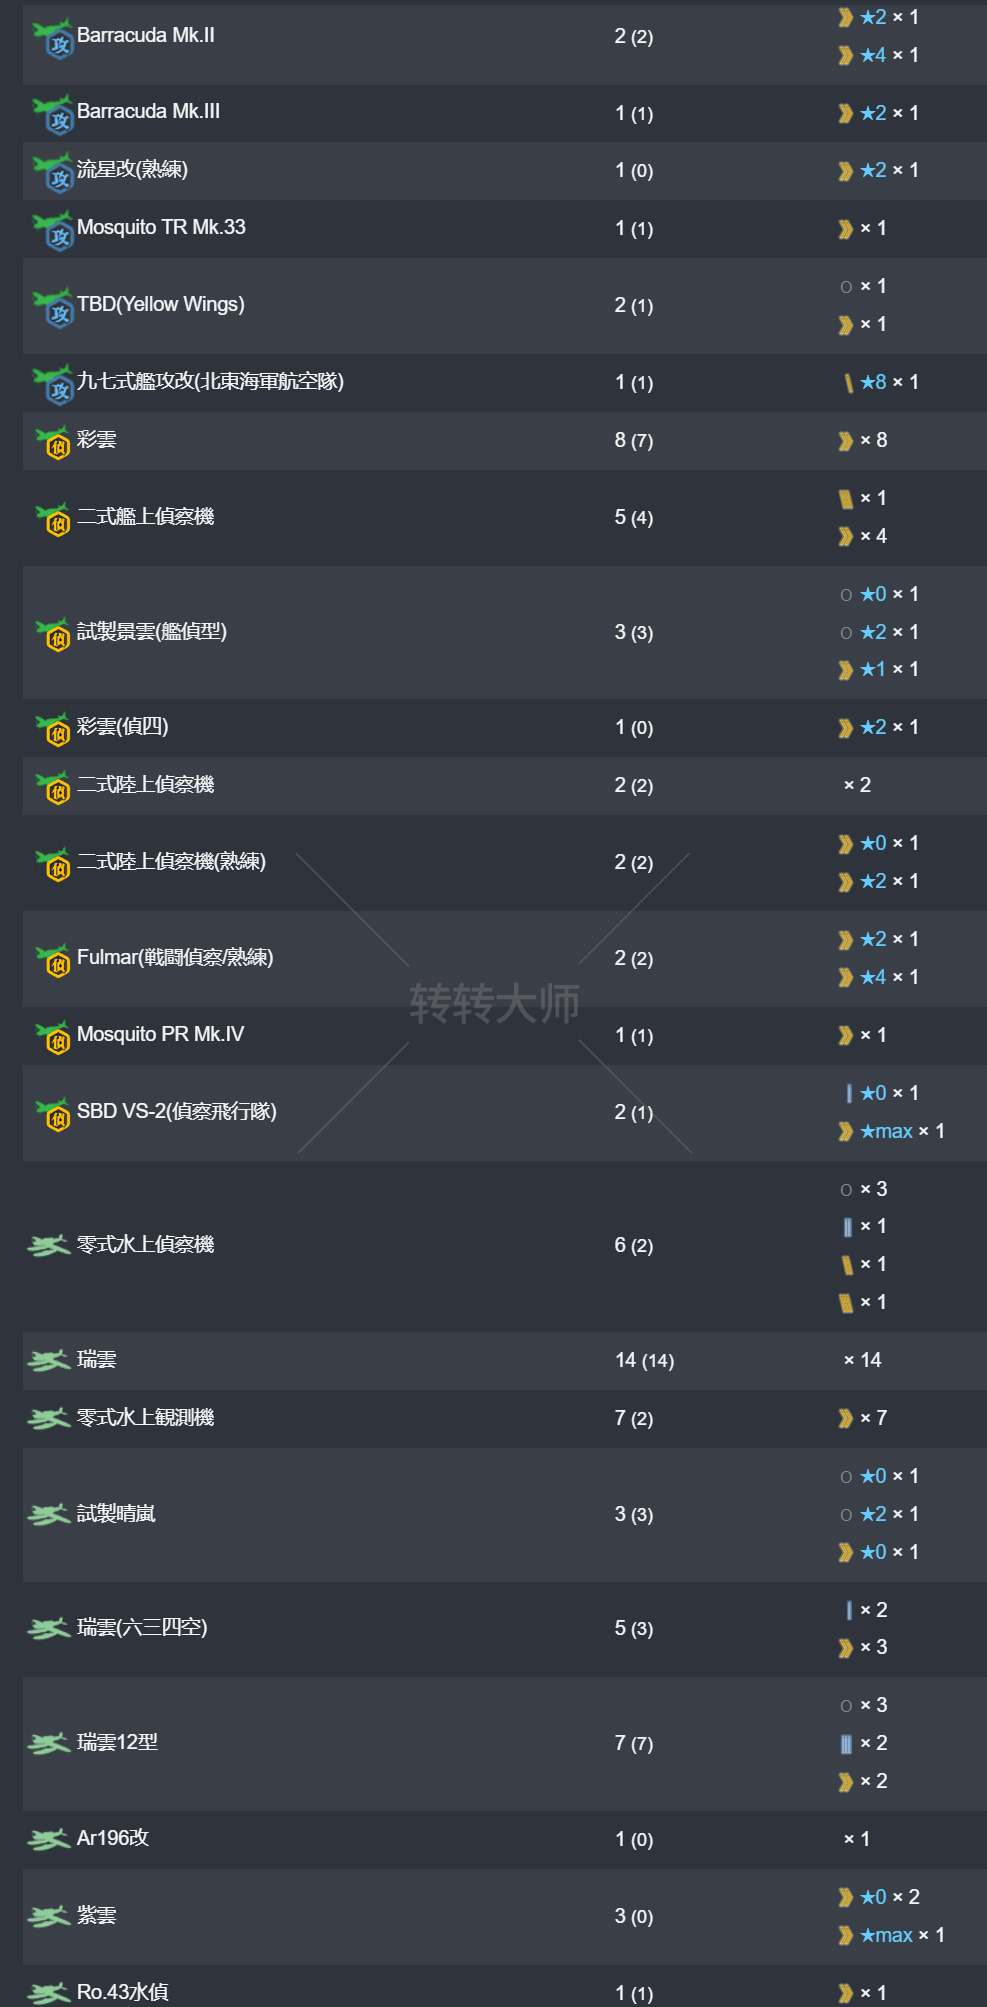The height and width of the screenshot is (2007, 987).
Task: Click the 試製晴嵐 seaplane icon
Action: [x=48, y=1515]
